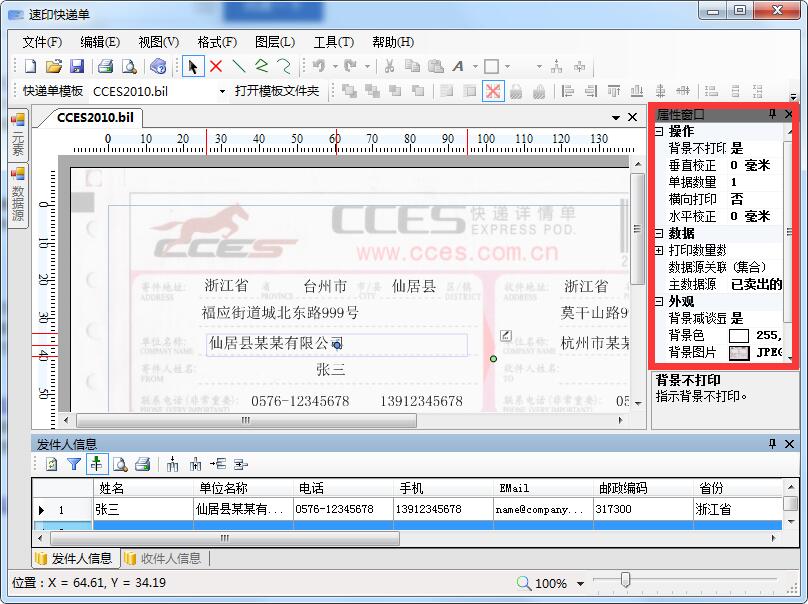Expand the 打印数量数 property node
The width and height of the screenshot is (808, 604).
coord(659,250)
